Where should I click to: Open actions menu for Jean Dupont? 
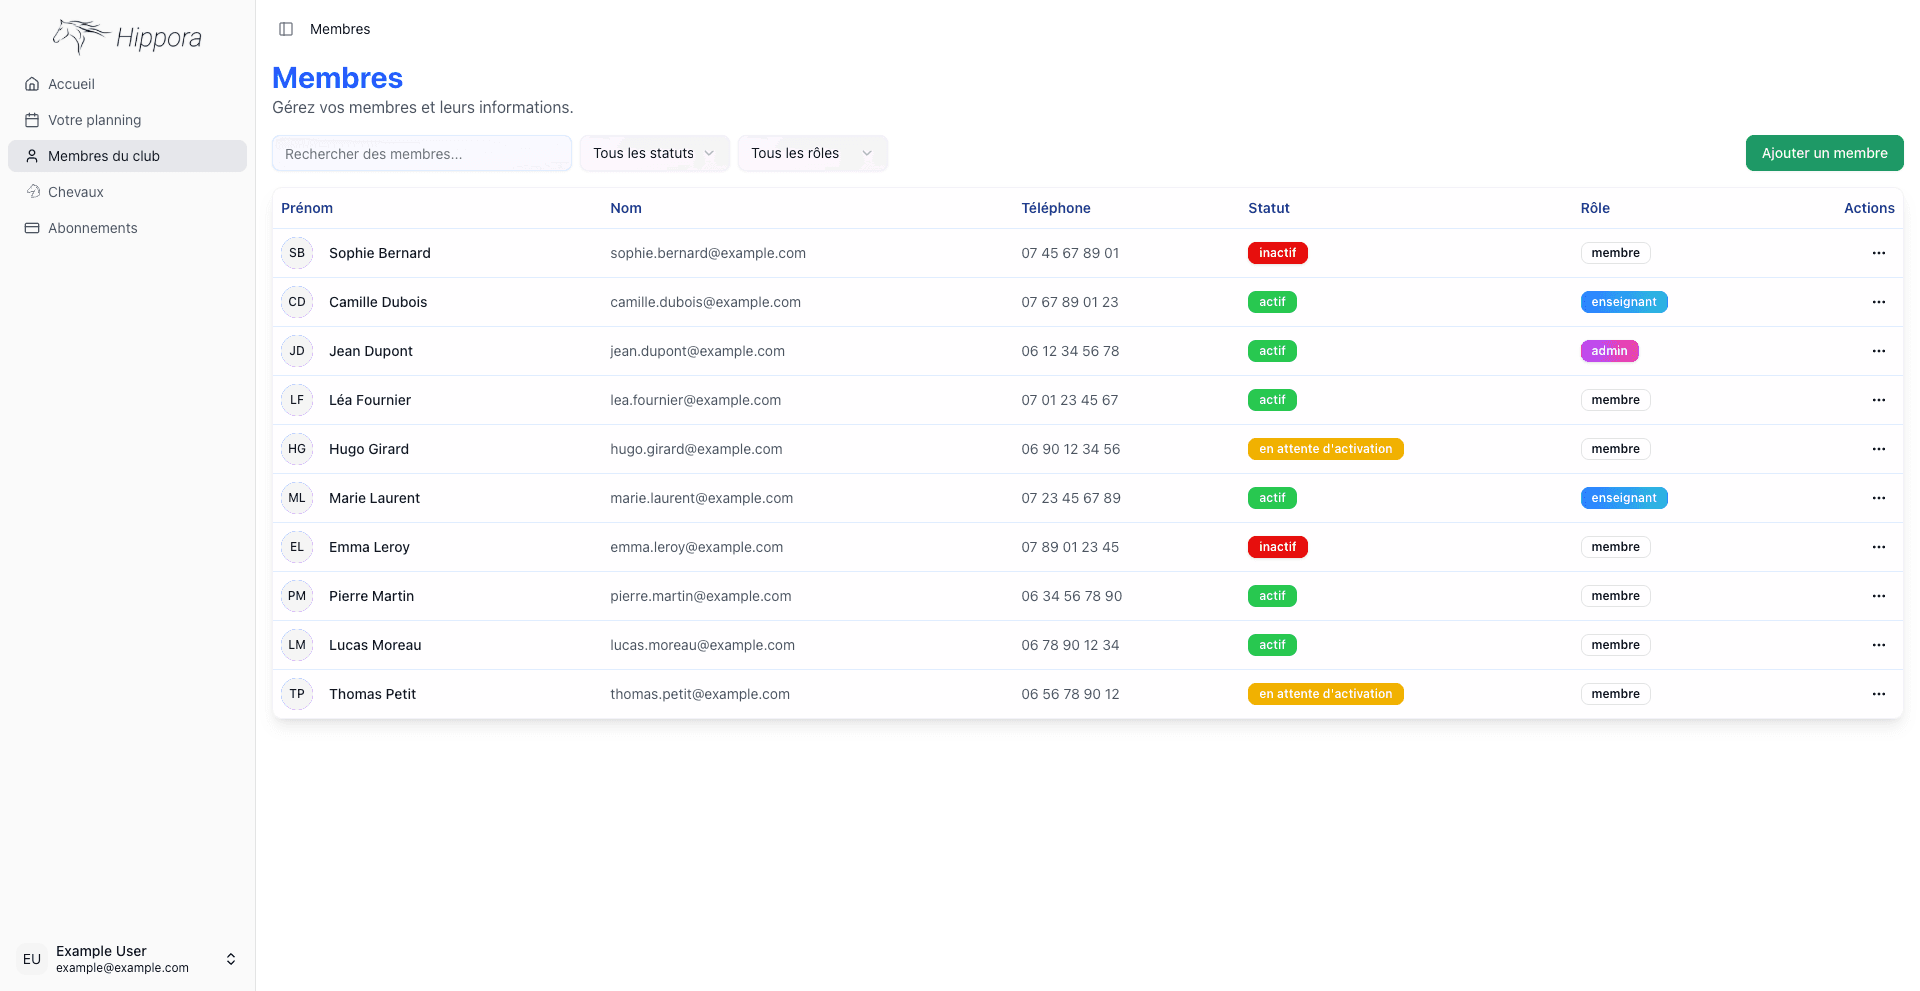1878,351
